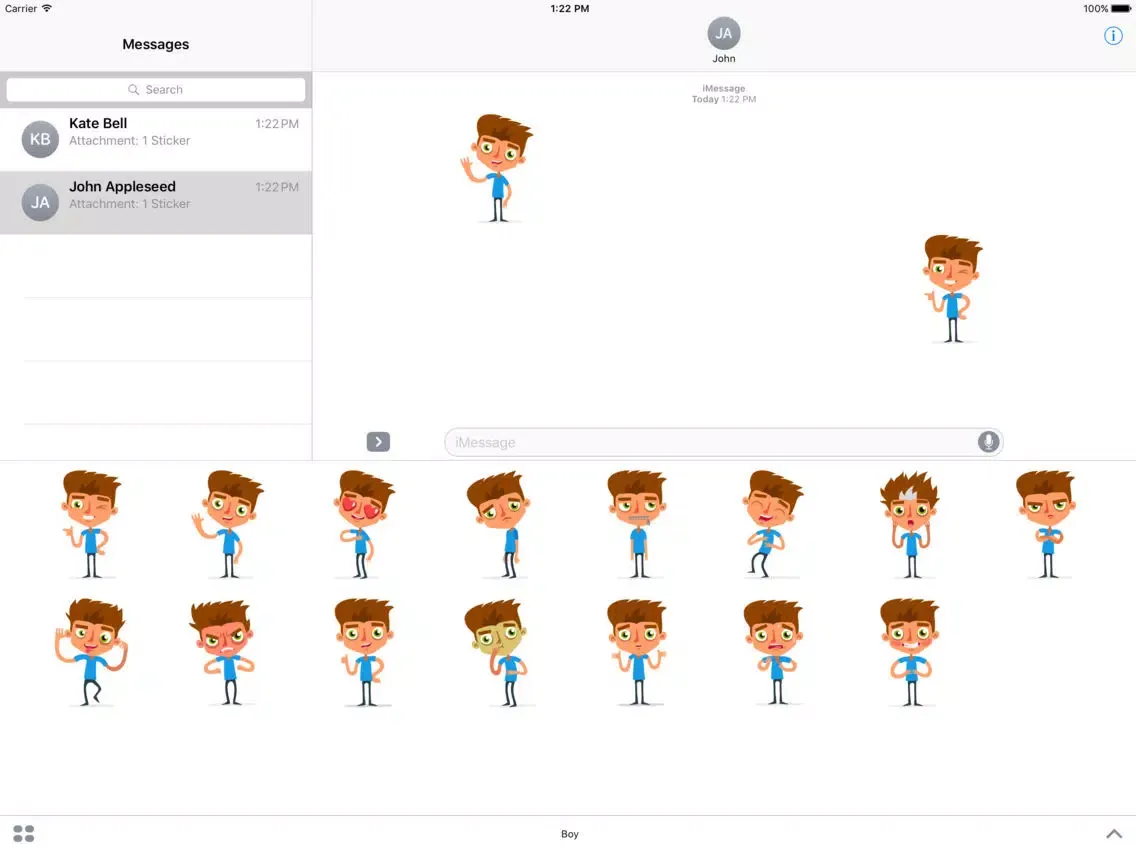The image size is (1136, 852).
Task: Tap the KB contact avatar
Action: 40,139
